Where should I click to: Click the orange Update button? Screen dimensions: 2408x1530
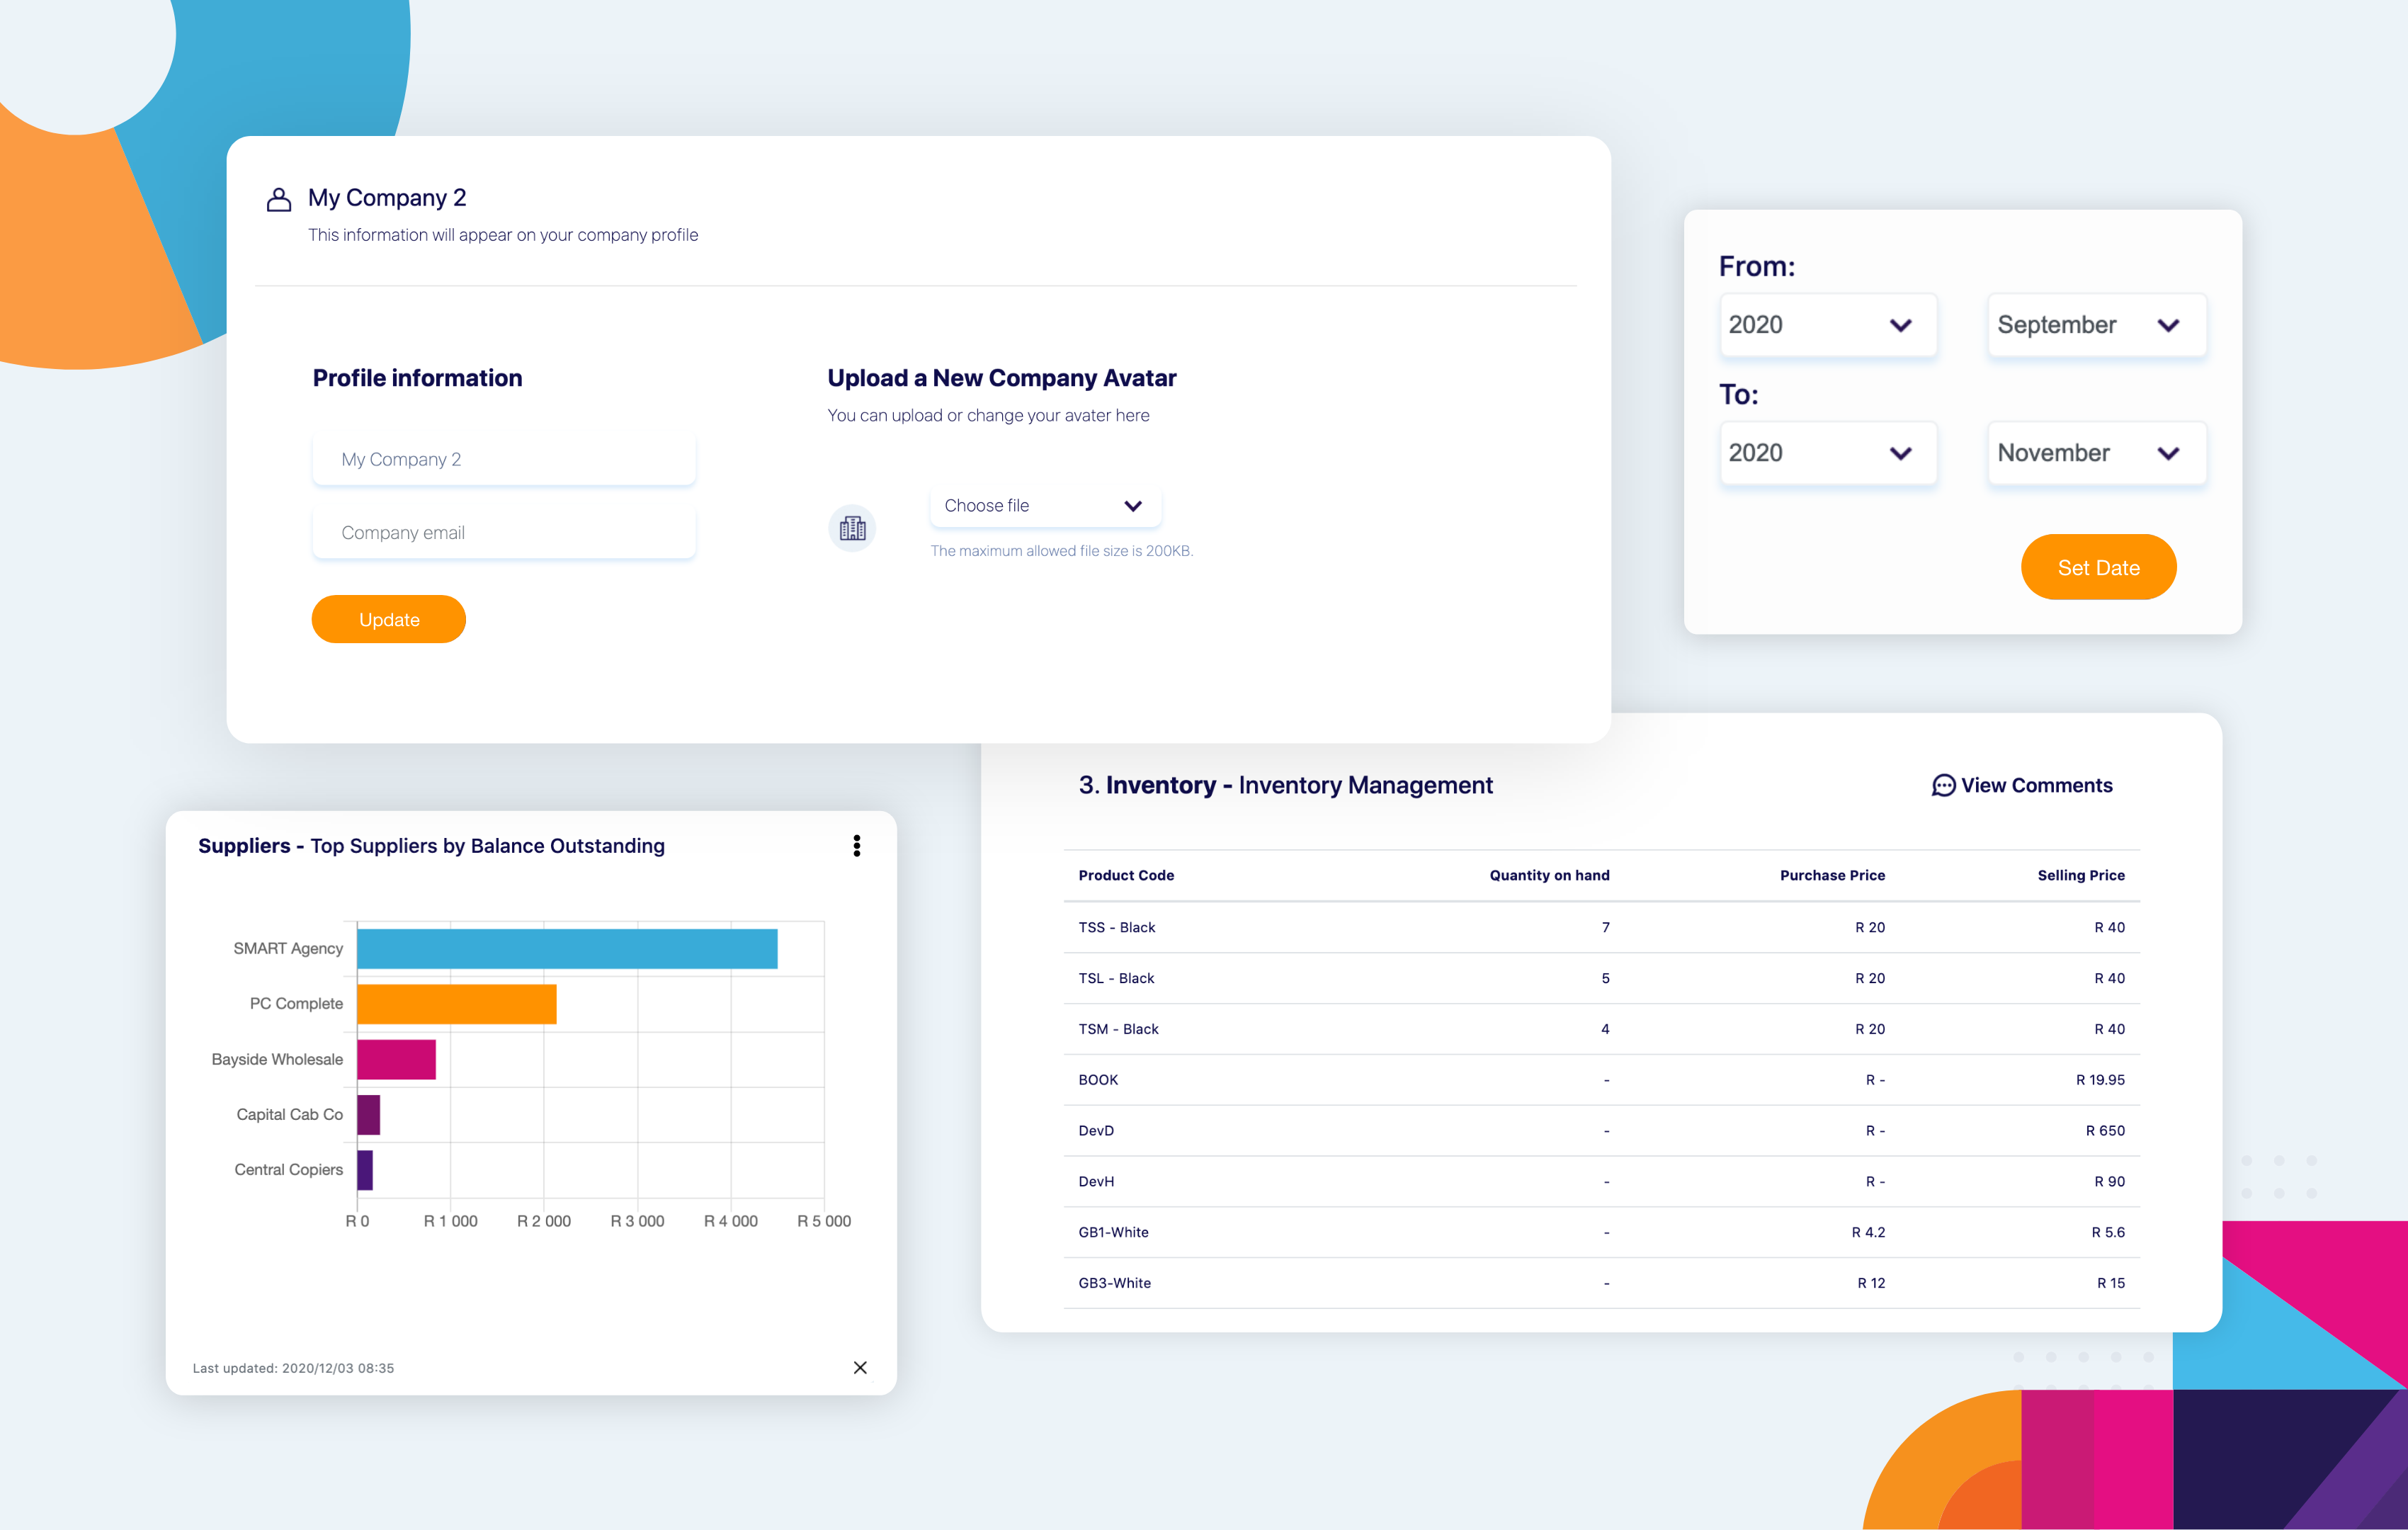[388, 620]
